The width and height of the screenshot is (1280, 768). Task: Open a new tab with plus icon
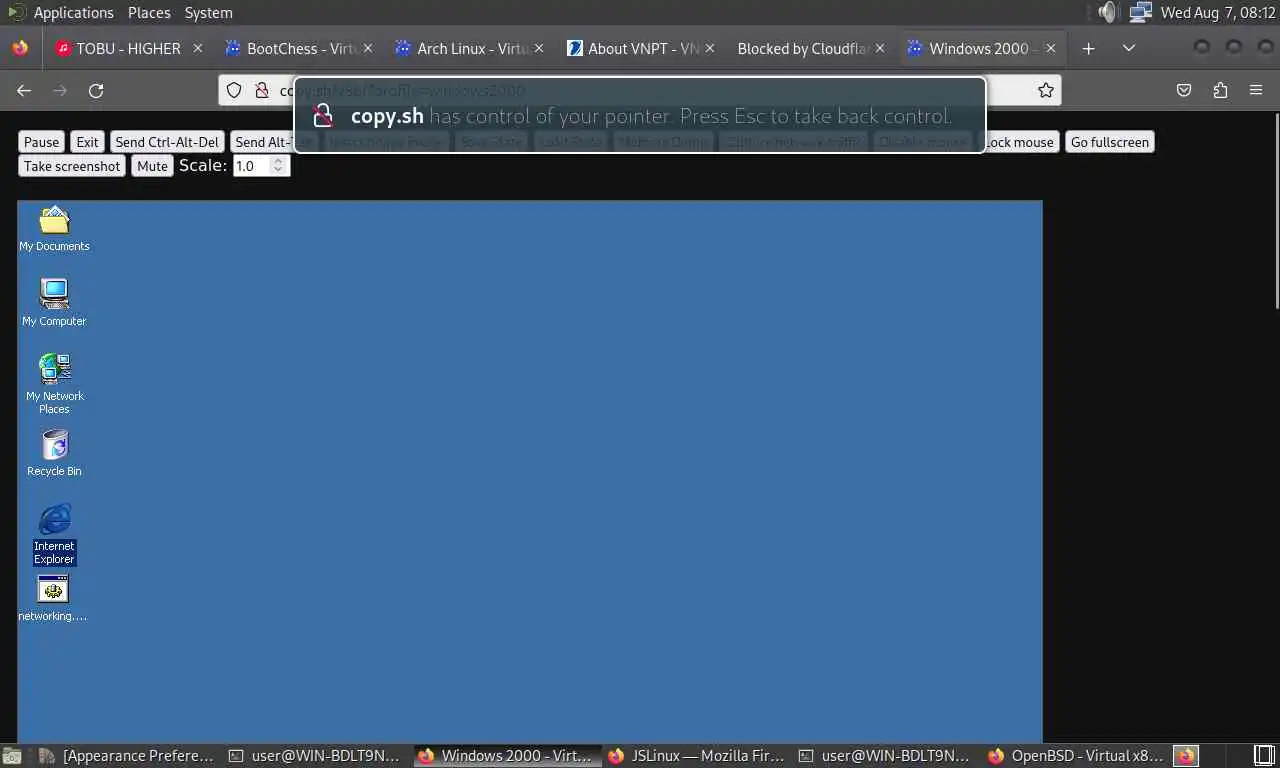pyautogui.click(x=1089, y=48)
